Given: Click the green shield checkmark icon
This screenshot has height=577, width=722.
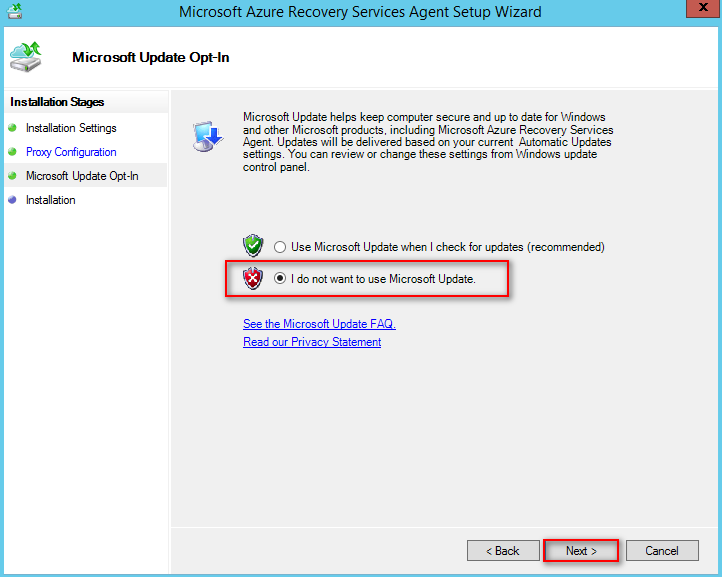Looking at the screenshot, I should (x=253, y=246).
